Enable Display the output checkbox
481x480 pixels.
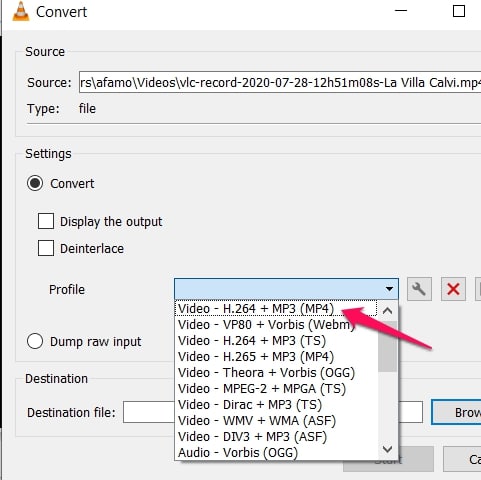(46, 221)
